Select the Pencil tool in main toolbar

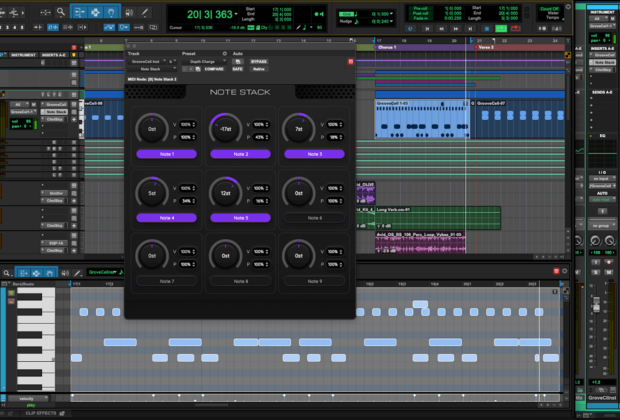(x=145, y=12)
